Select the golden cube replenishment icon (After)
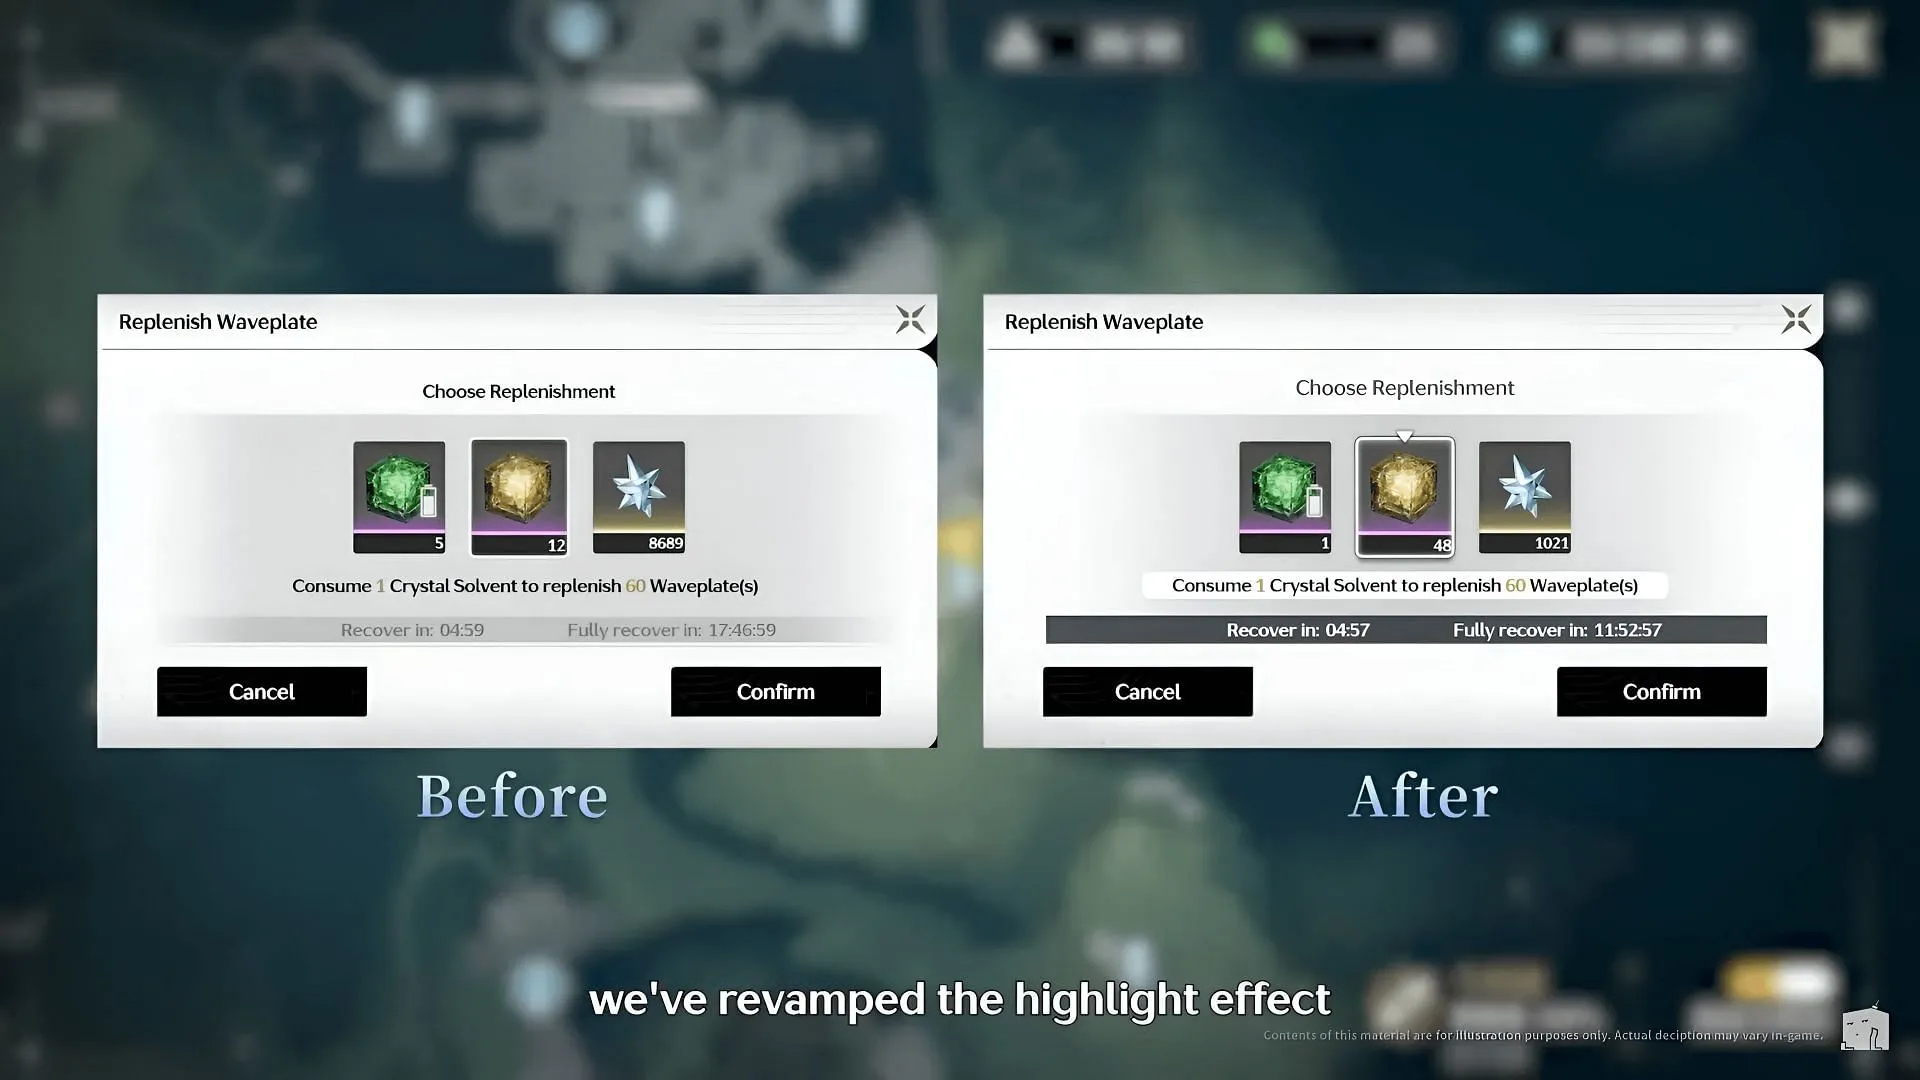Screen dimensions: 1920x1080 click(x=1404, y=495)
